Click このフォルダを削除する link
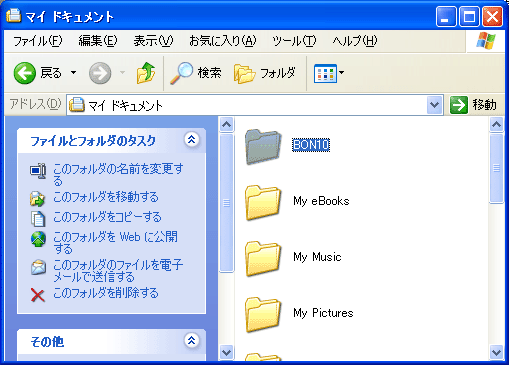This screenshot has height=365, width=509. pos(106,293)
